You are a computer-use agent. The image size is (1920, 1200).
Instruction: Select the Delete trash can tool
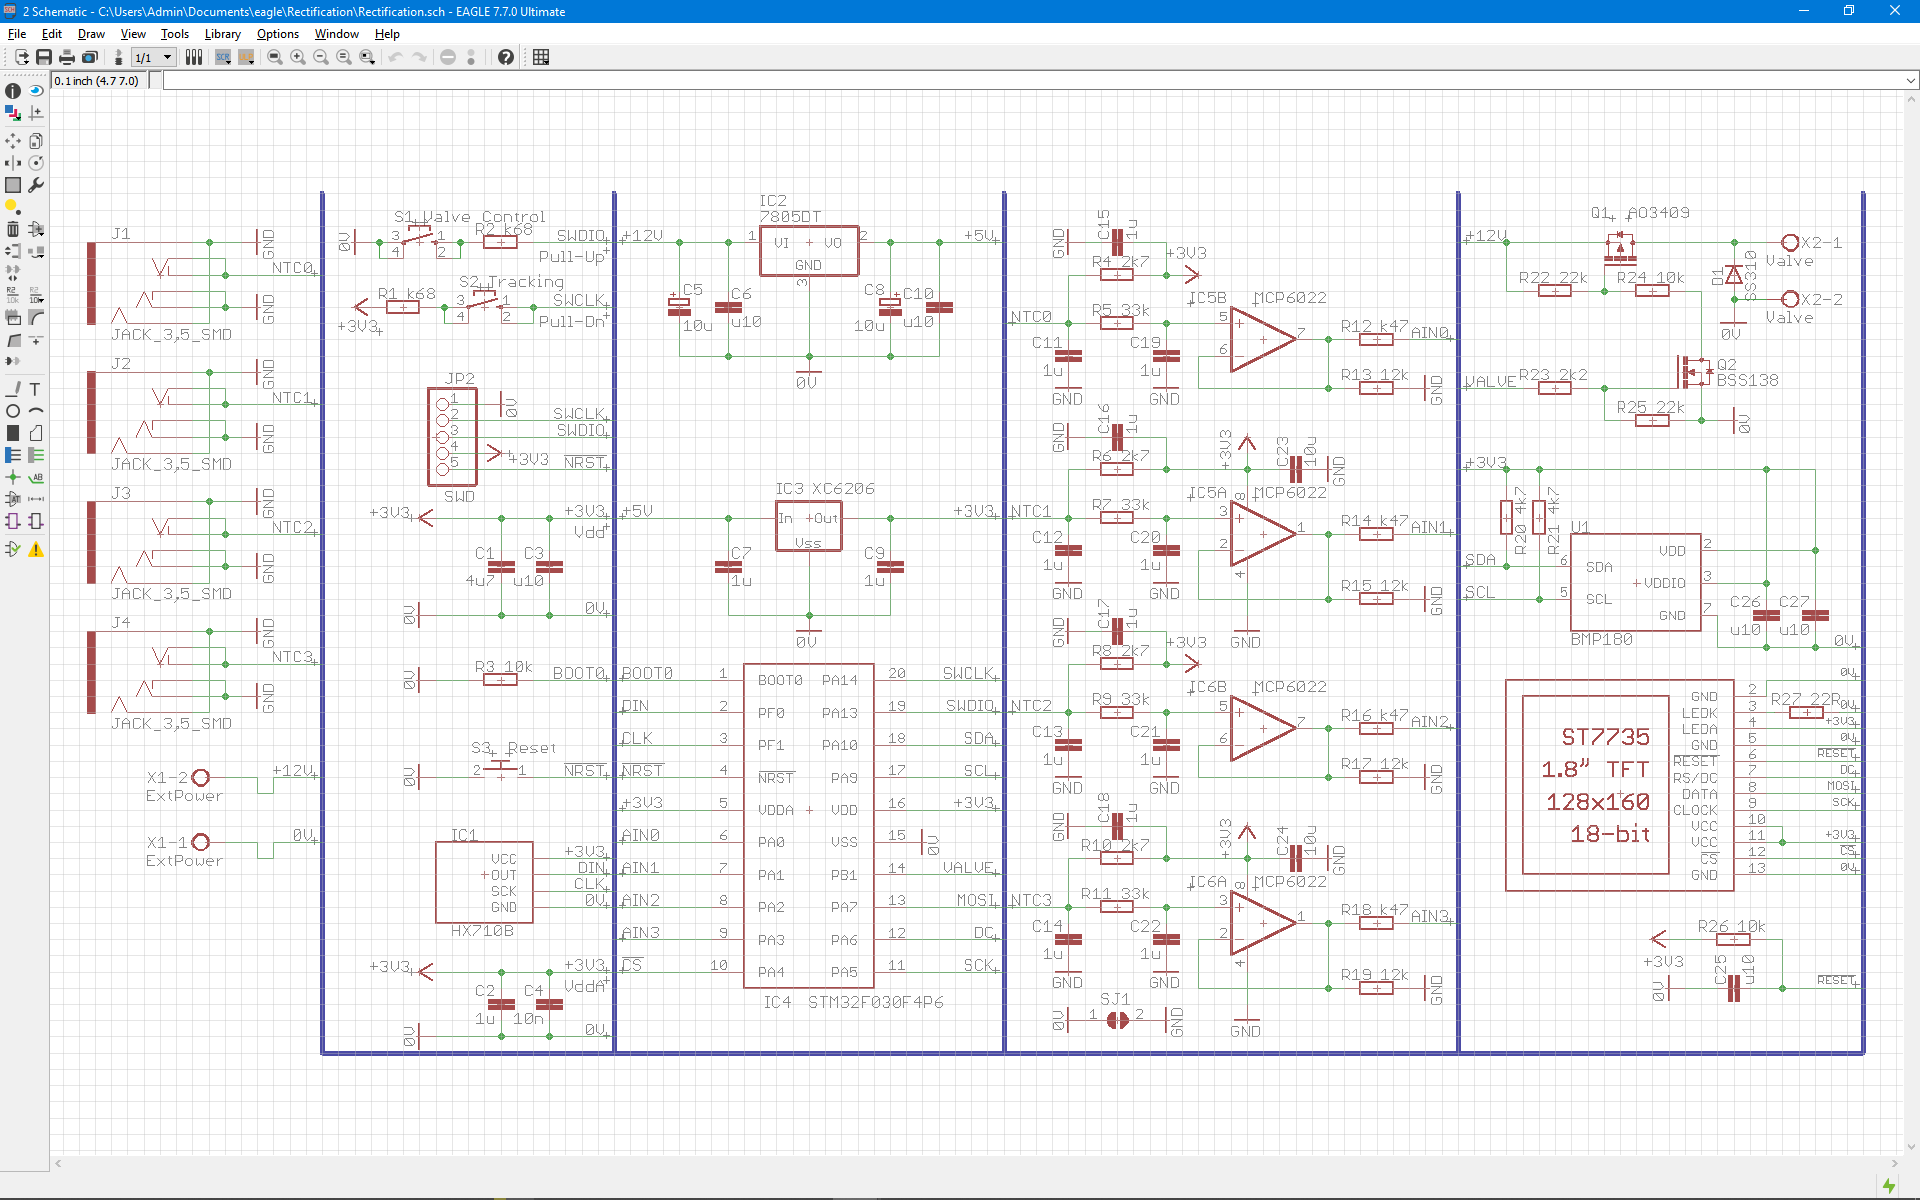pos(13,229)
